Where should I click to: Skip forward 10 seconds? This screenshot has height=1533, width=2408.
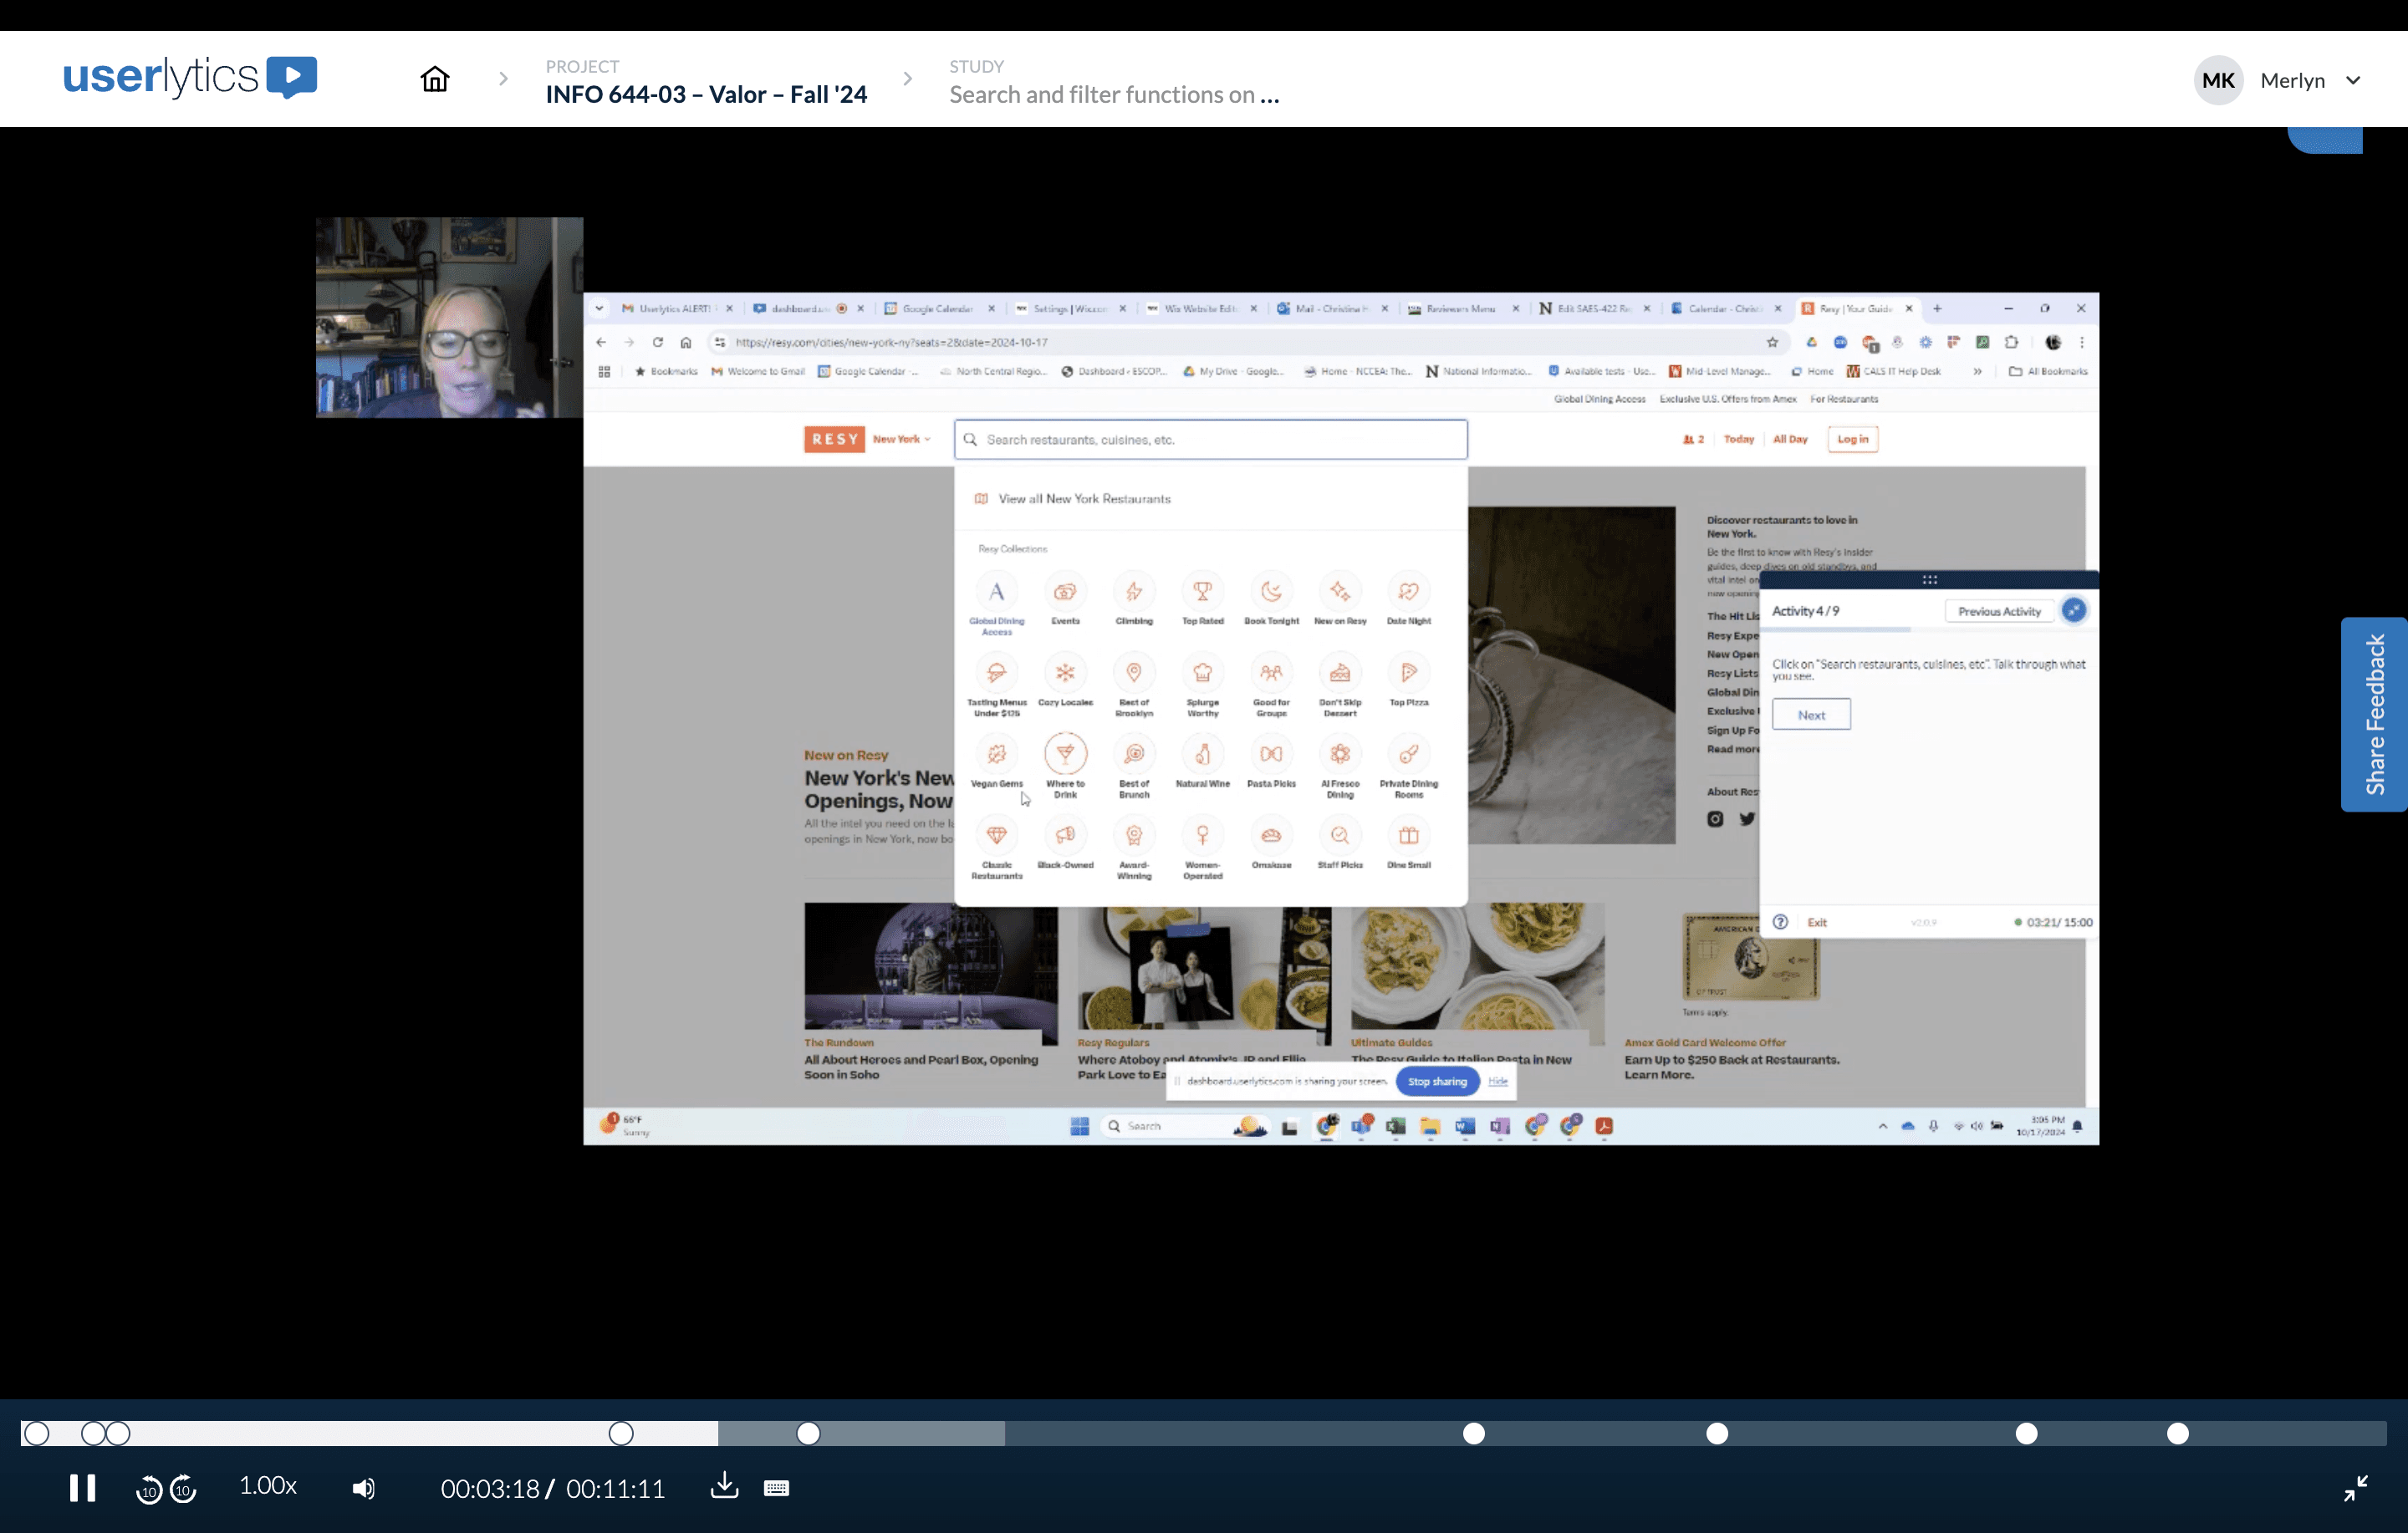(x=183, y=1490)
